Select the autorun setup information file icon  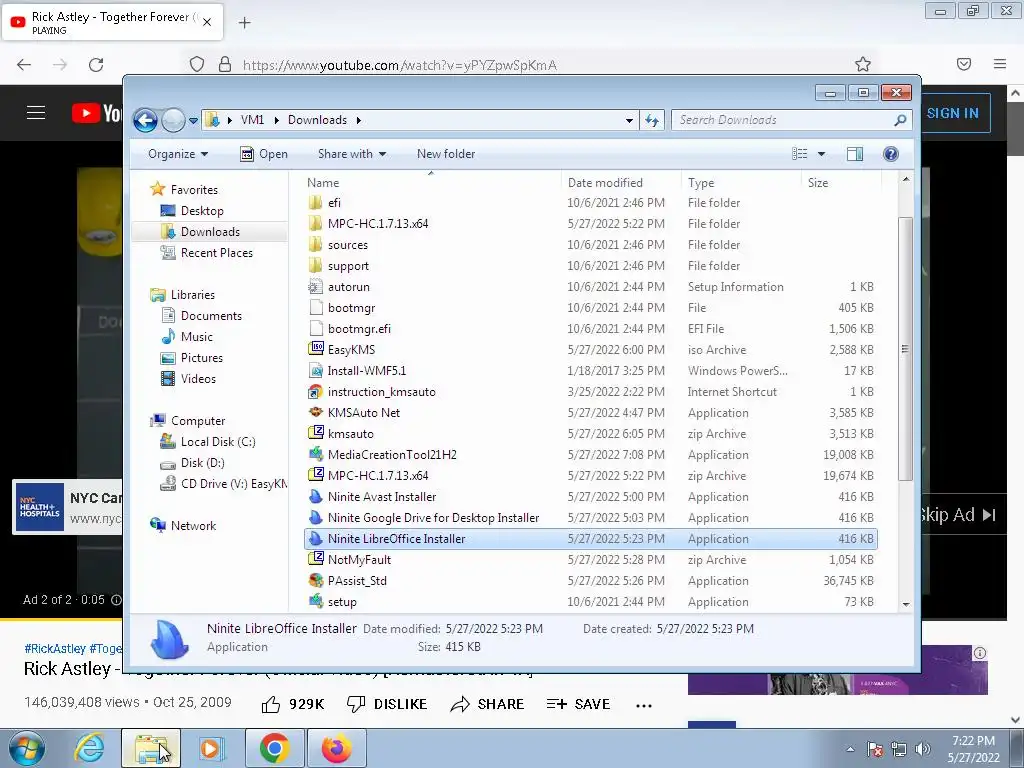click(315, 287)
